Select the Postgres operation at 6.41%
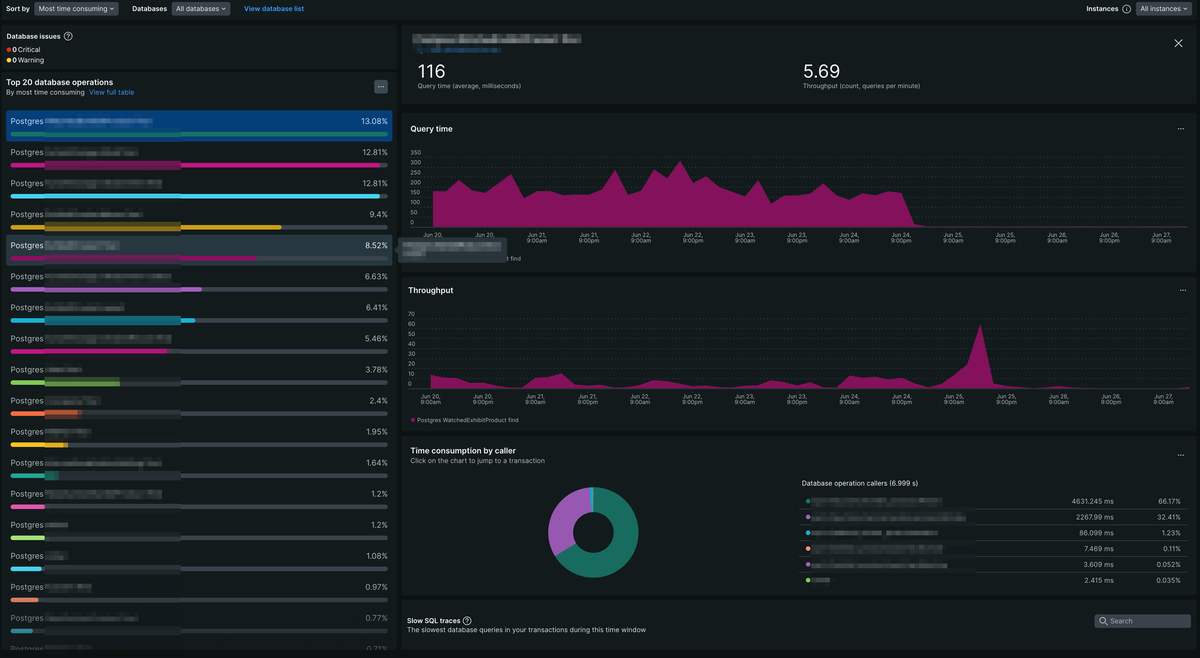 [x=199, y=312]
